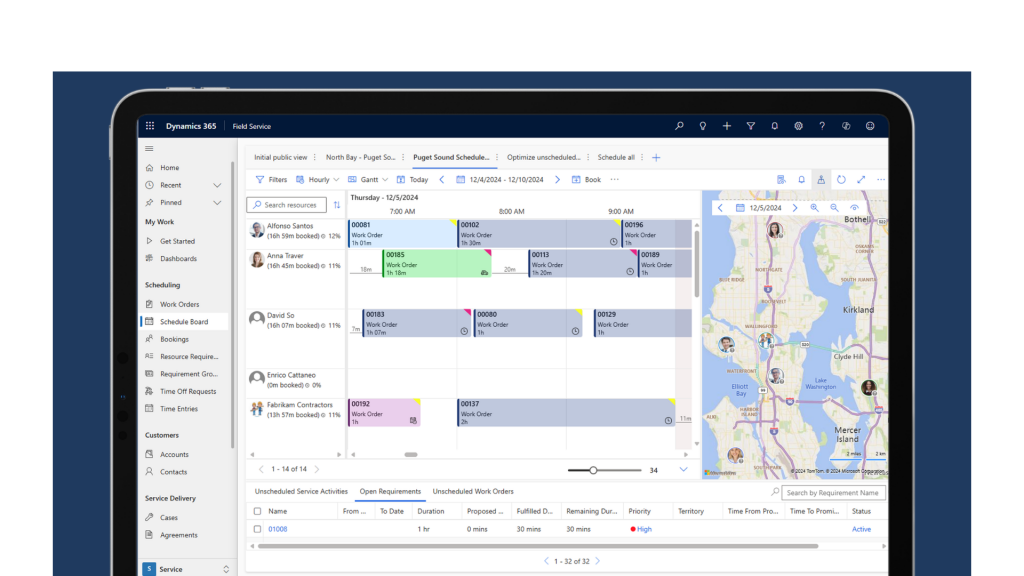1024x576 pixels.
Task: Click the board zoom level slider
Action: coord(593,470)
